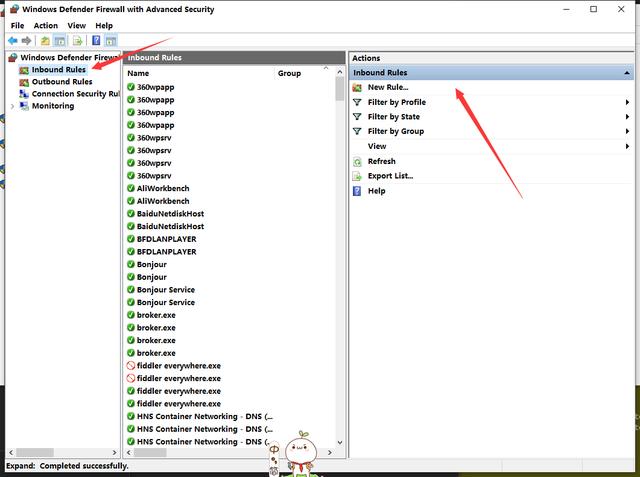Select the first BaiduNetdiskHost rule
The image size is (640, 477).
[x=170, y=213]
